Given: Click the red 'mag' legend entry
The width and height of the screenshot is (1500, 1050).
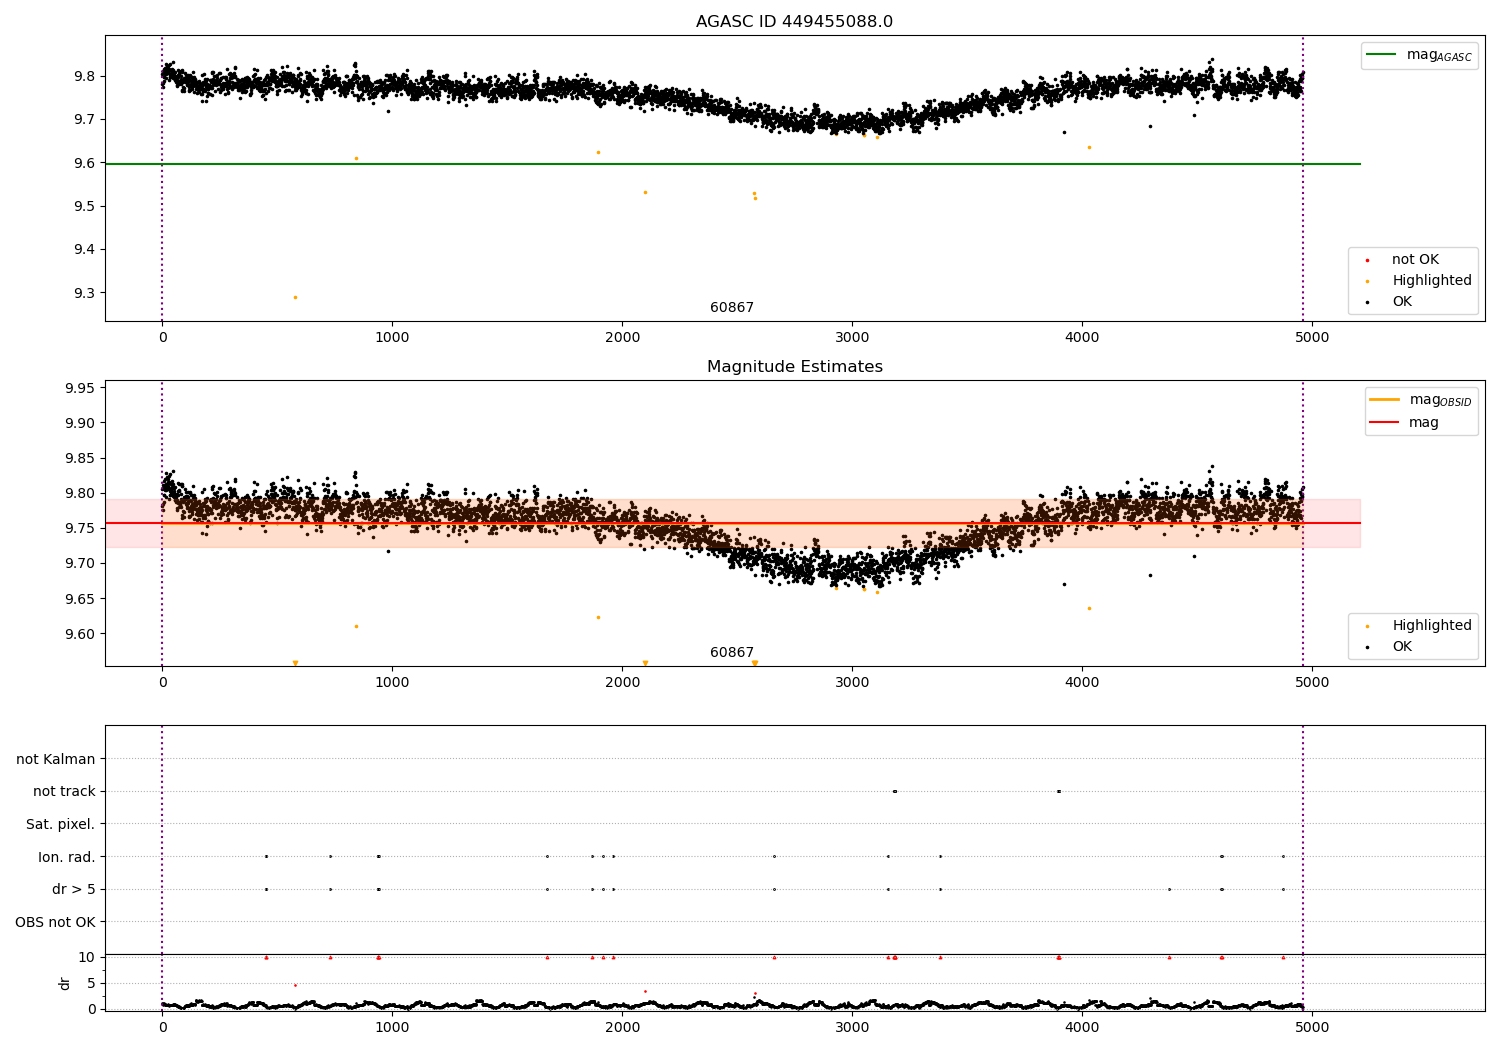Looking at the screenshot, I should click(1404, 423).
